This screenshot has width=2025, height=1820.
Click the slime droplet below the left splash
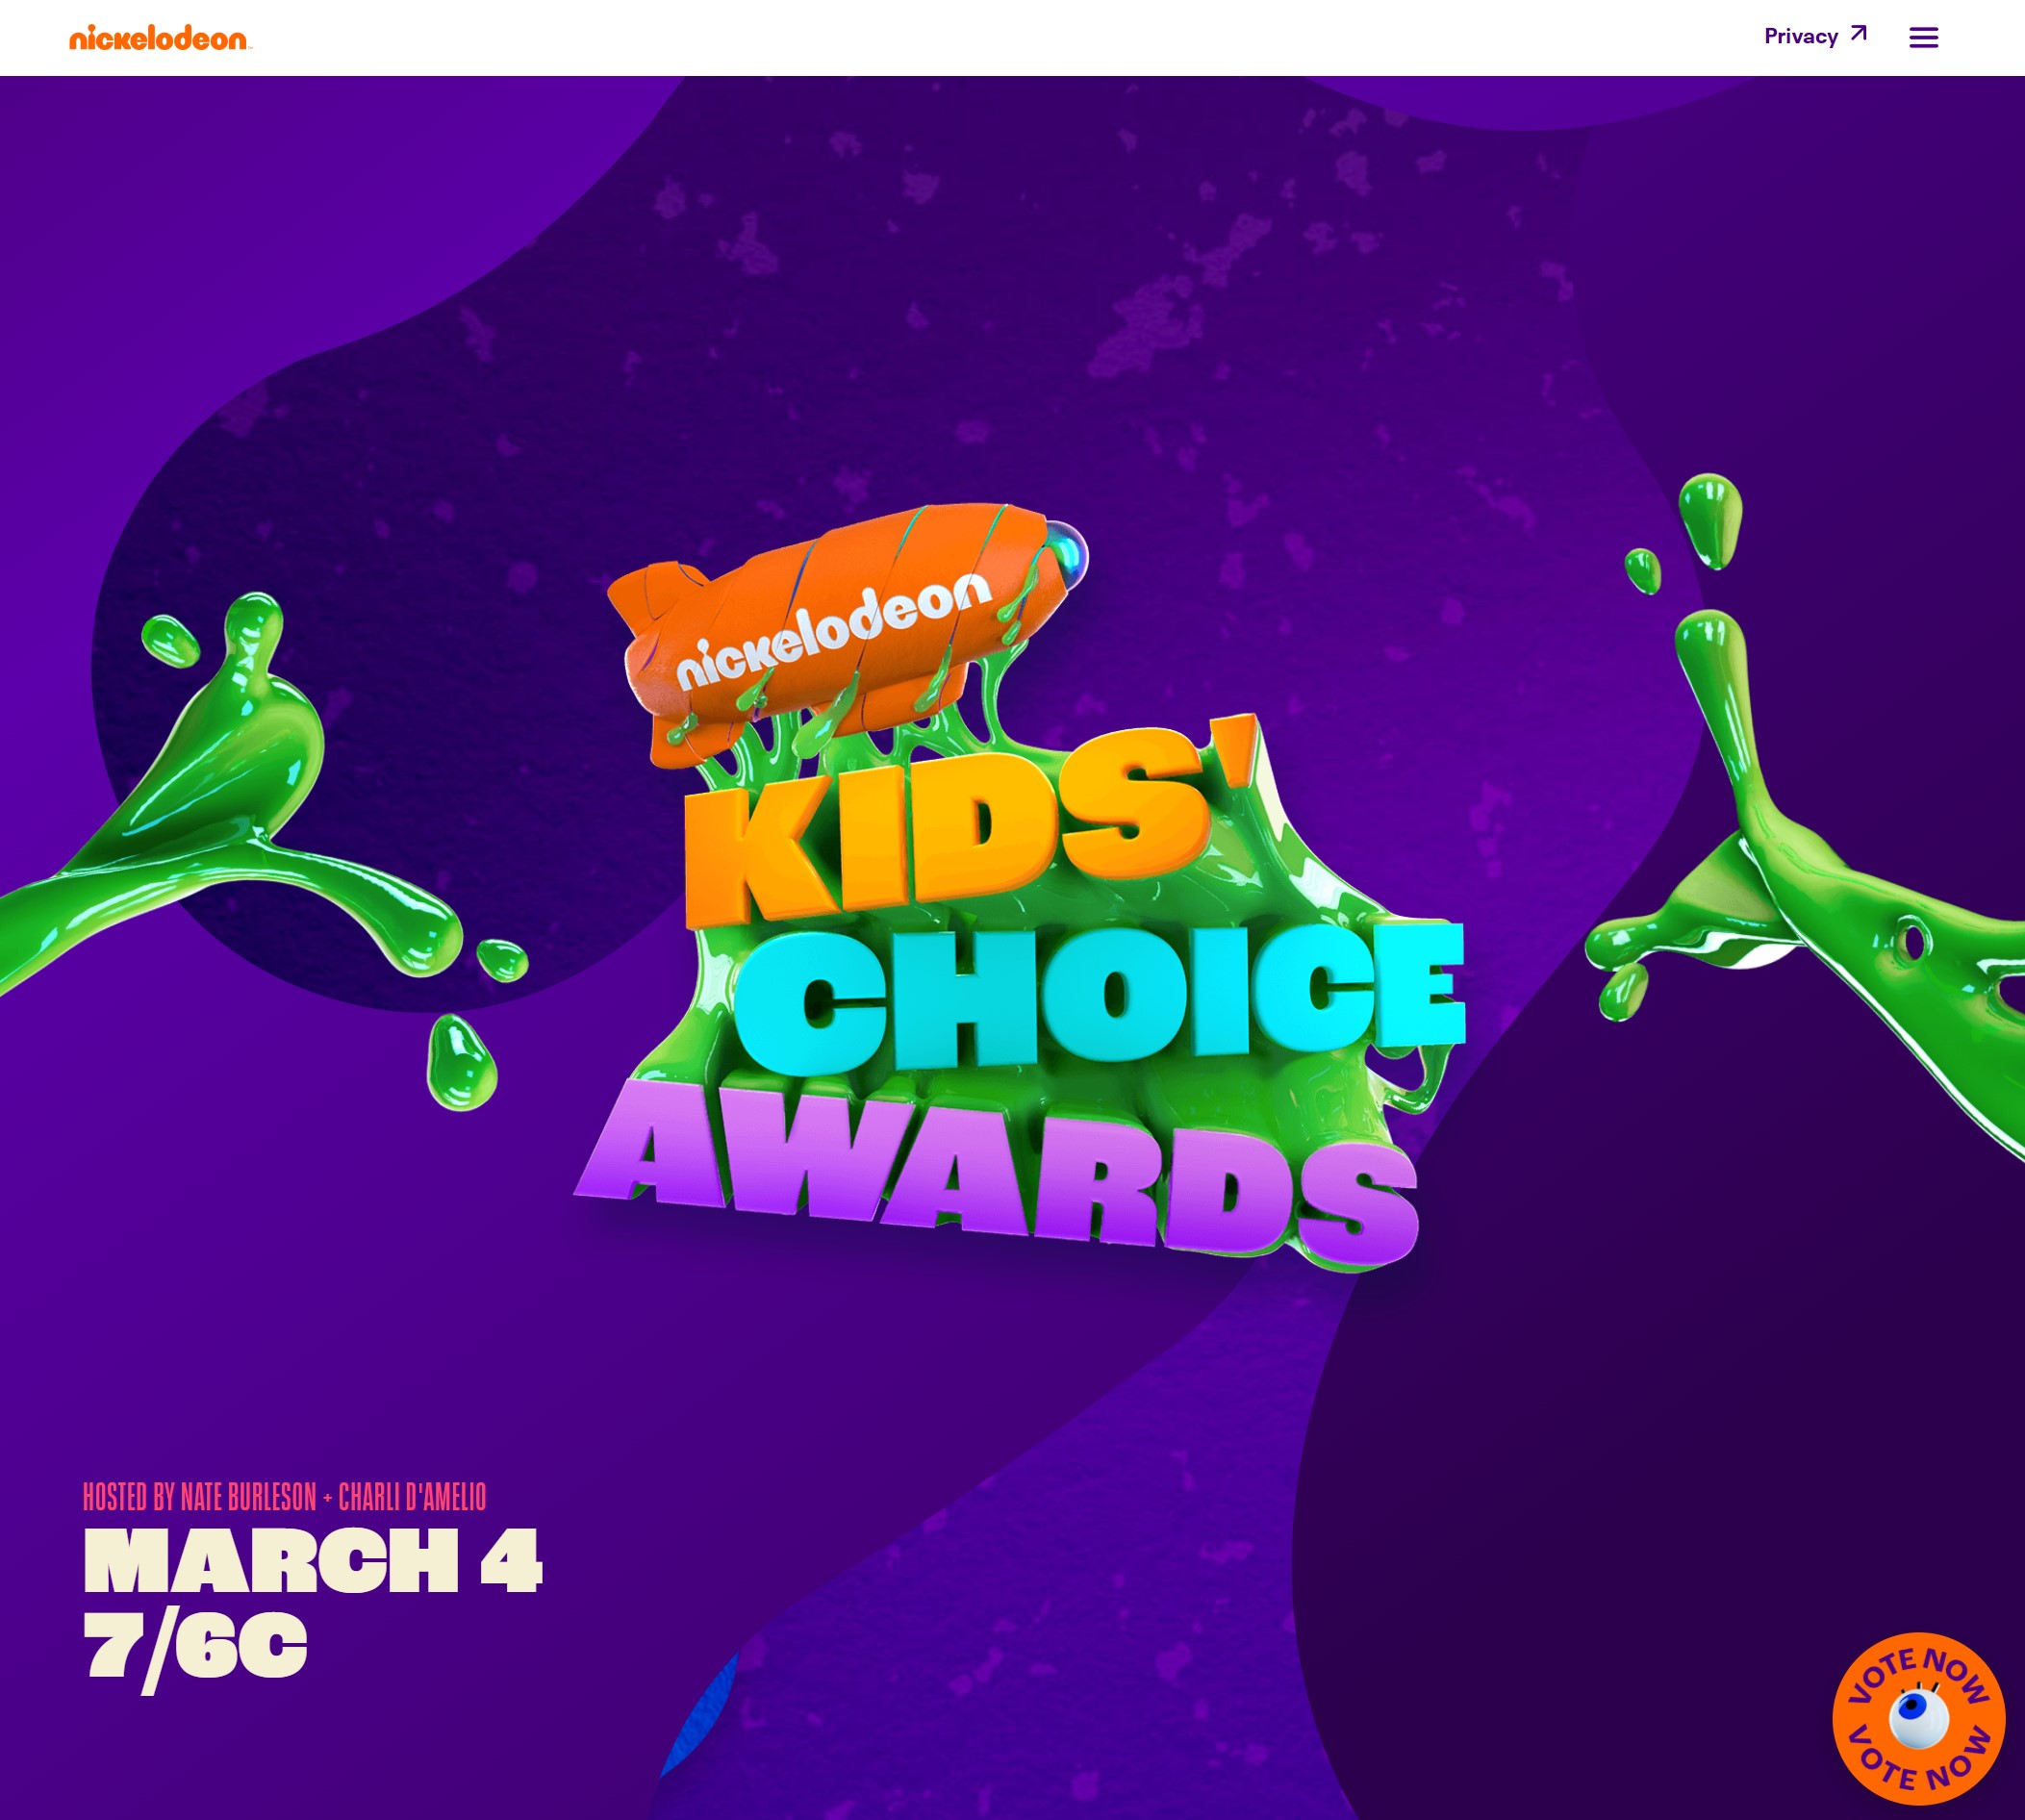click(x=460, y=1062)
